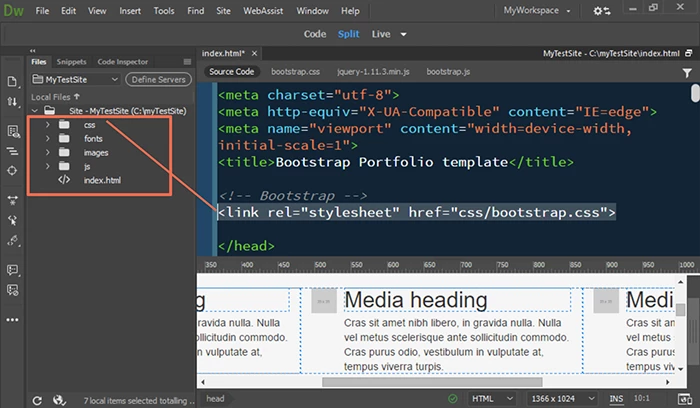Click the Sync Settings gear icon
Image resolution: width=700 pixels, height=408 pixels.
pos(601,11)
